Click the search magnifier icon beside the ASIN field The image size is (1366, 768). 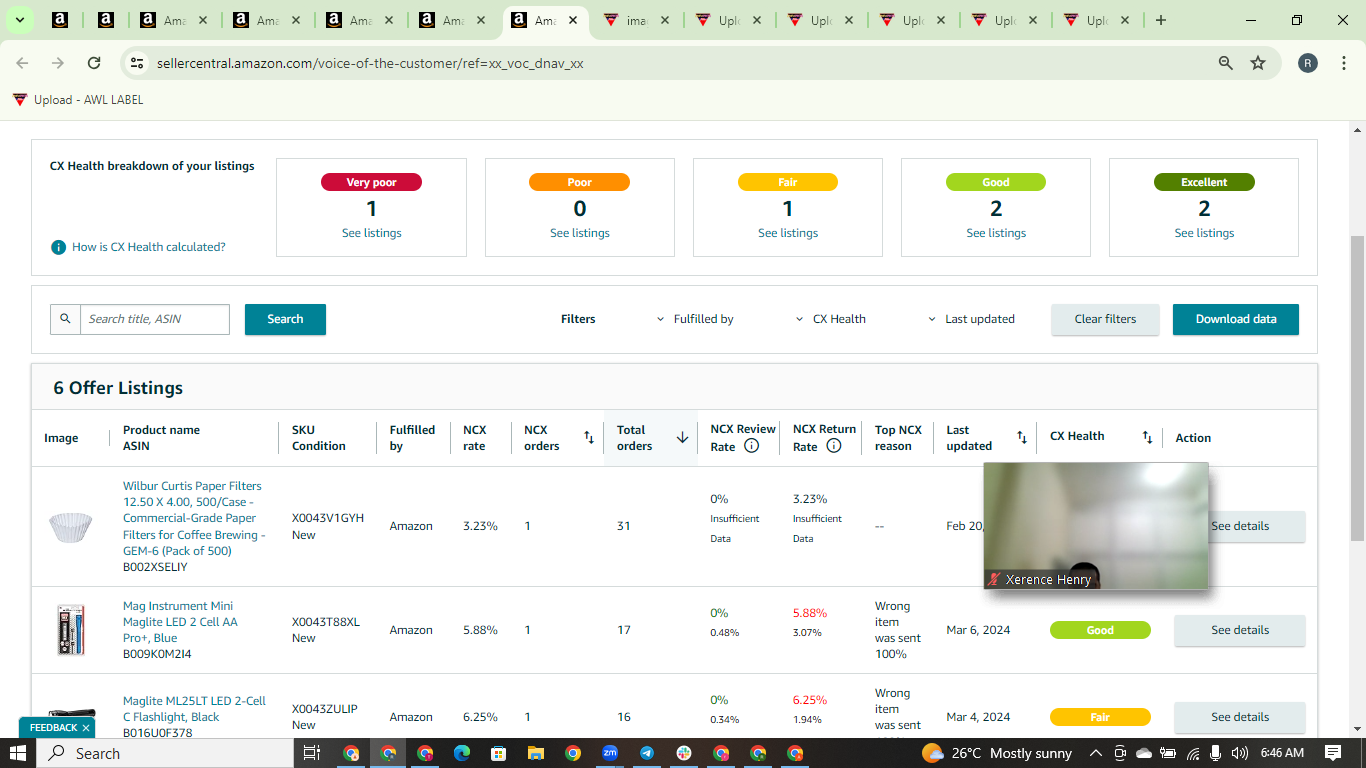point(65,319)
